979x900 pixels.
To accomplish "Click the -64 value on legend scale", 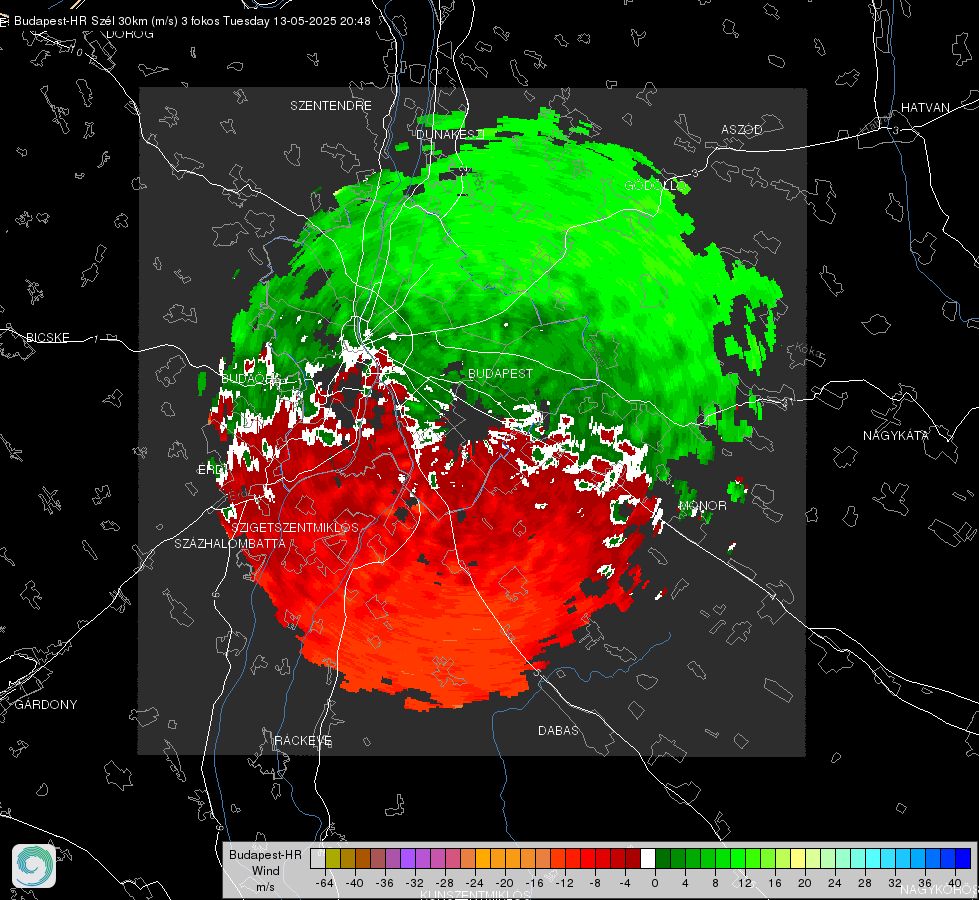I will [325, 883].
